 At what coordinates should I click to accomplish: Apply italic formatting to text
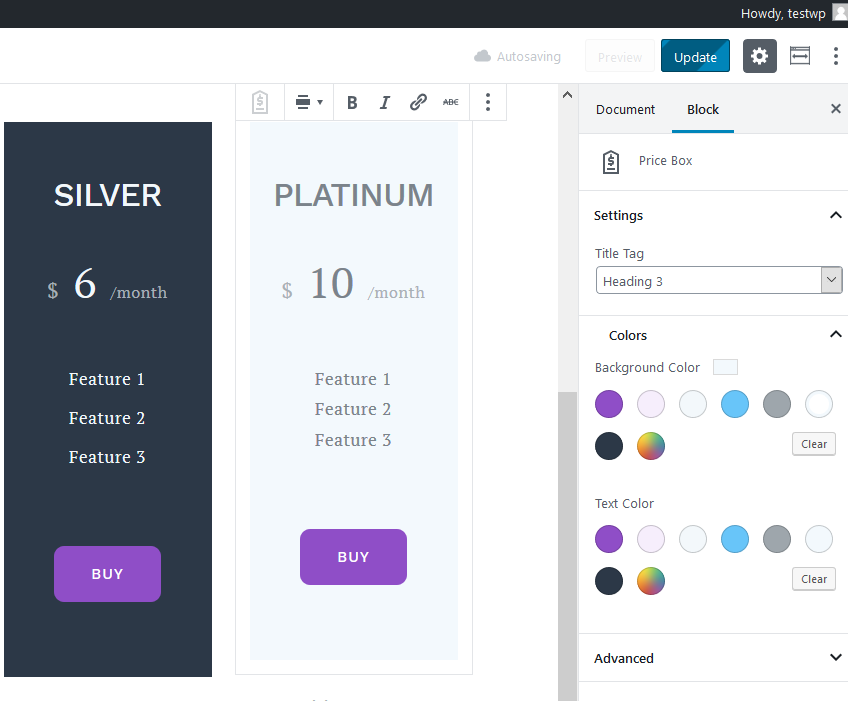click(384, 102)
